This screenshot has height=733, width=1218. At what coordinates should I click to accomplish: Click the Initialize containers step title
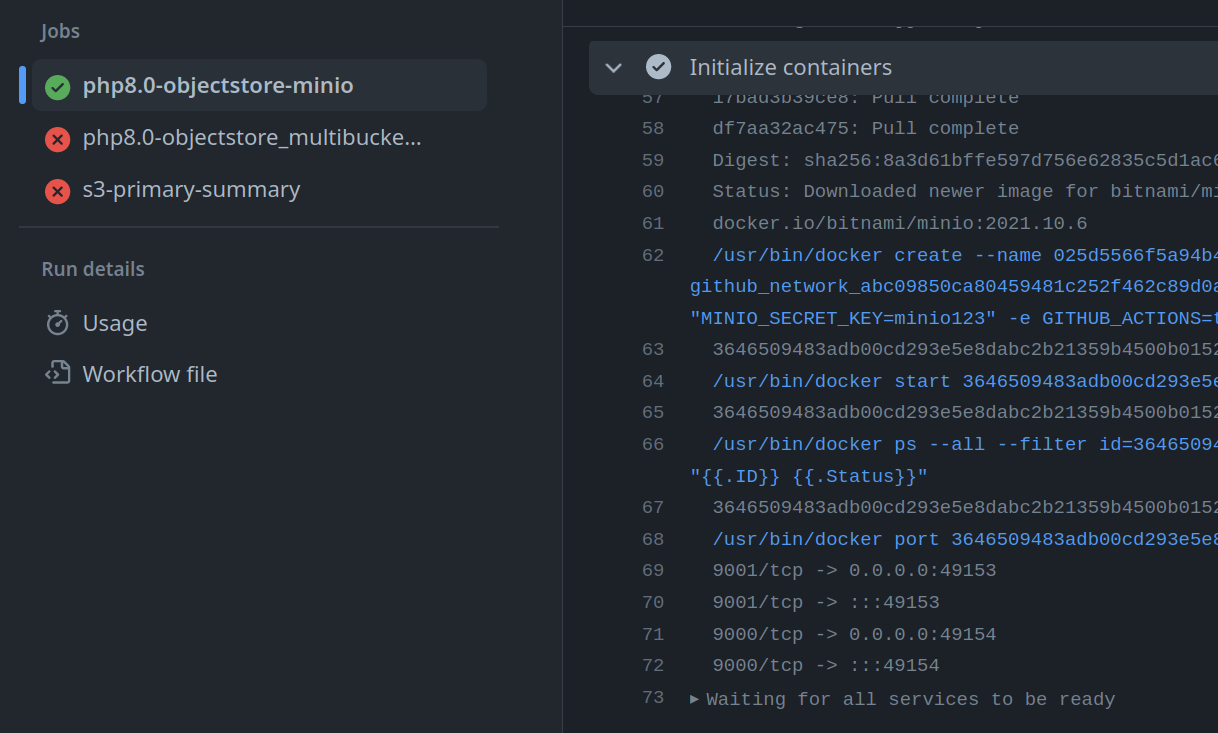(x=790, y=68)
